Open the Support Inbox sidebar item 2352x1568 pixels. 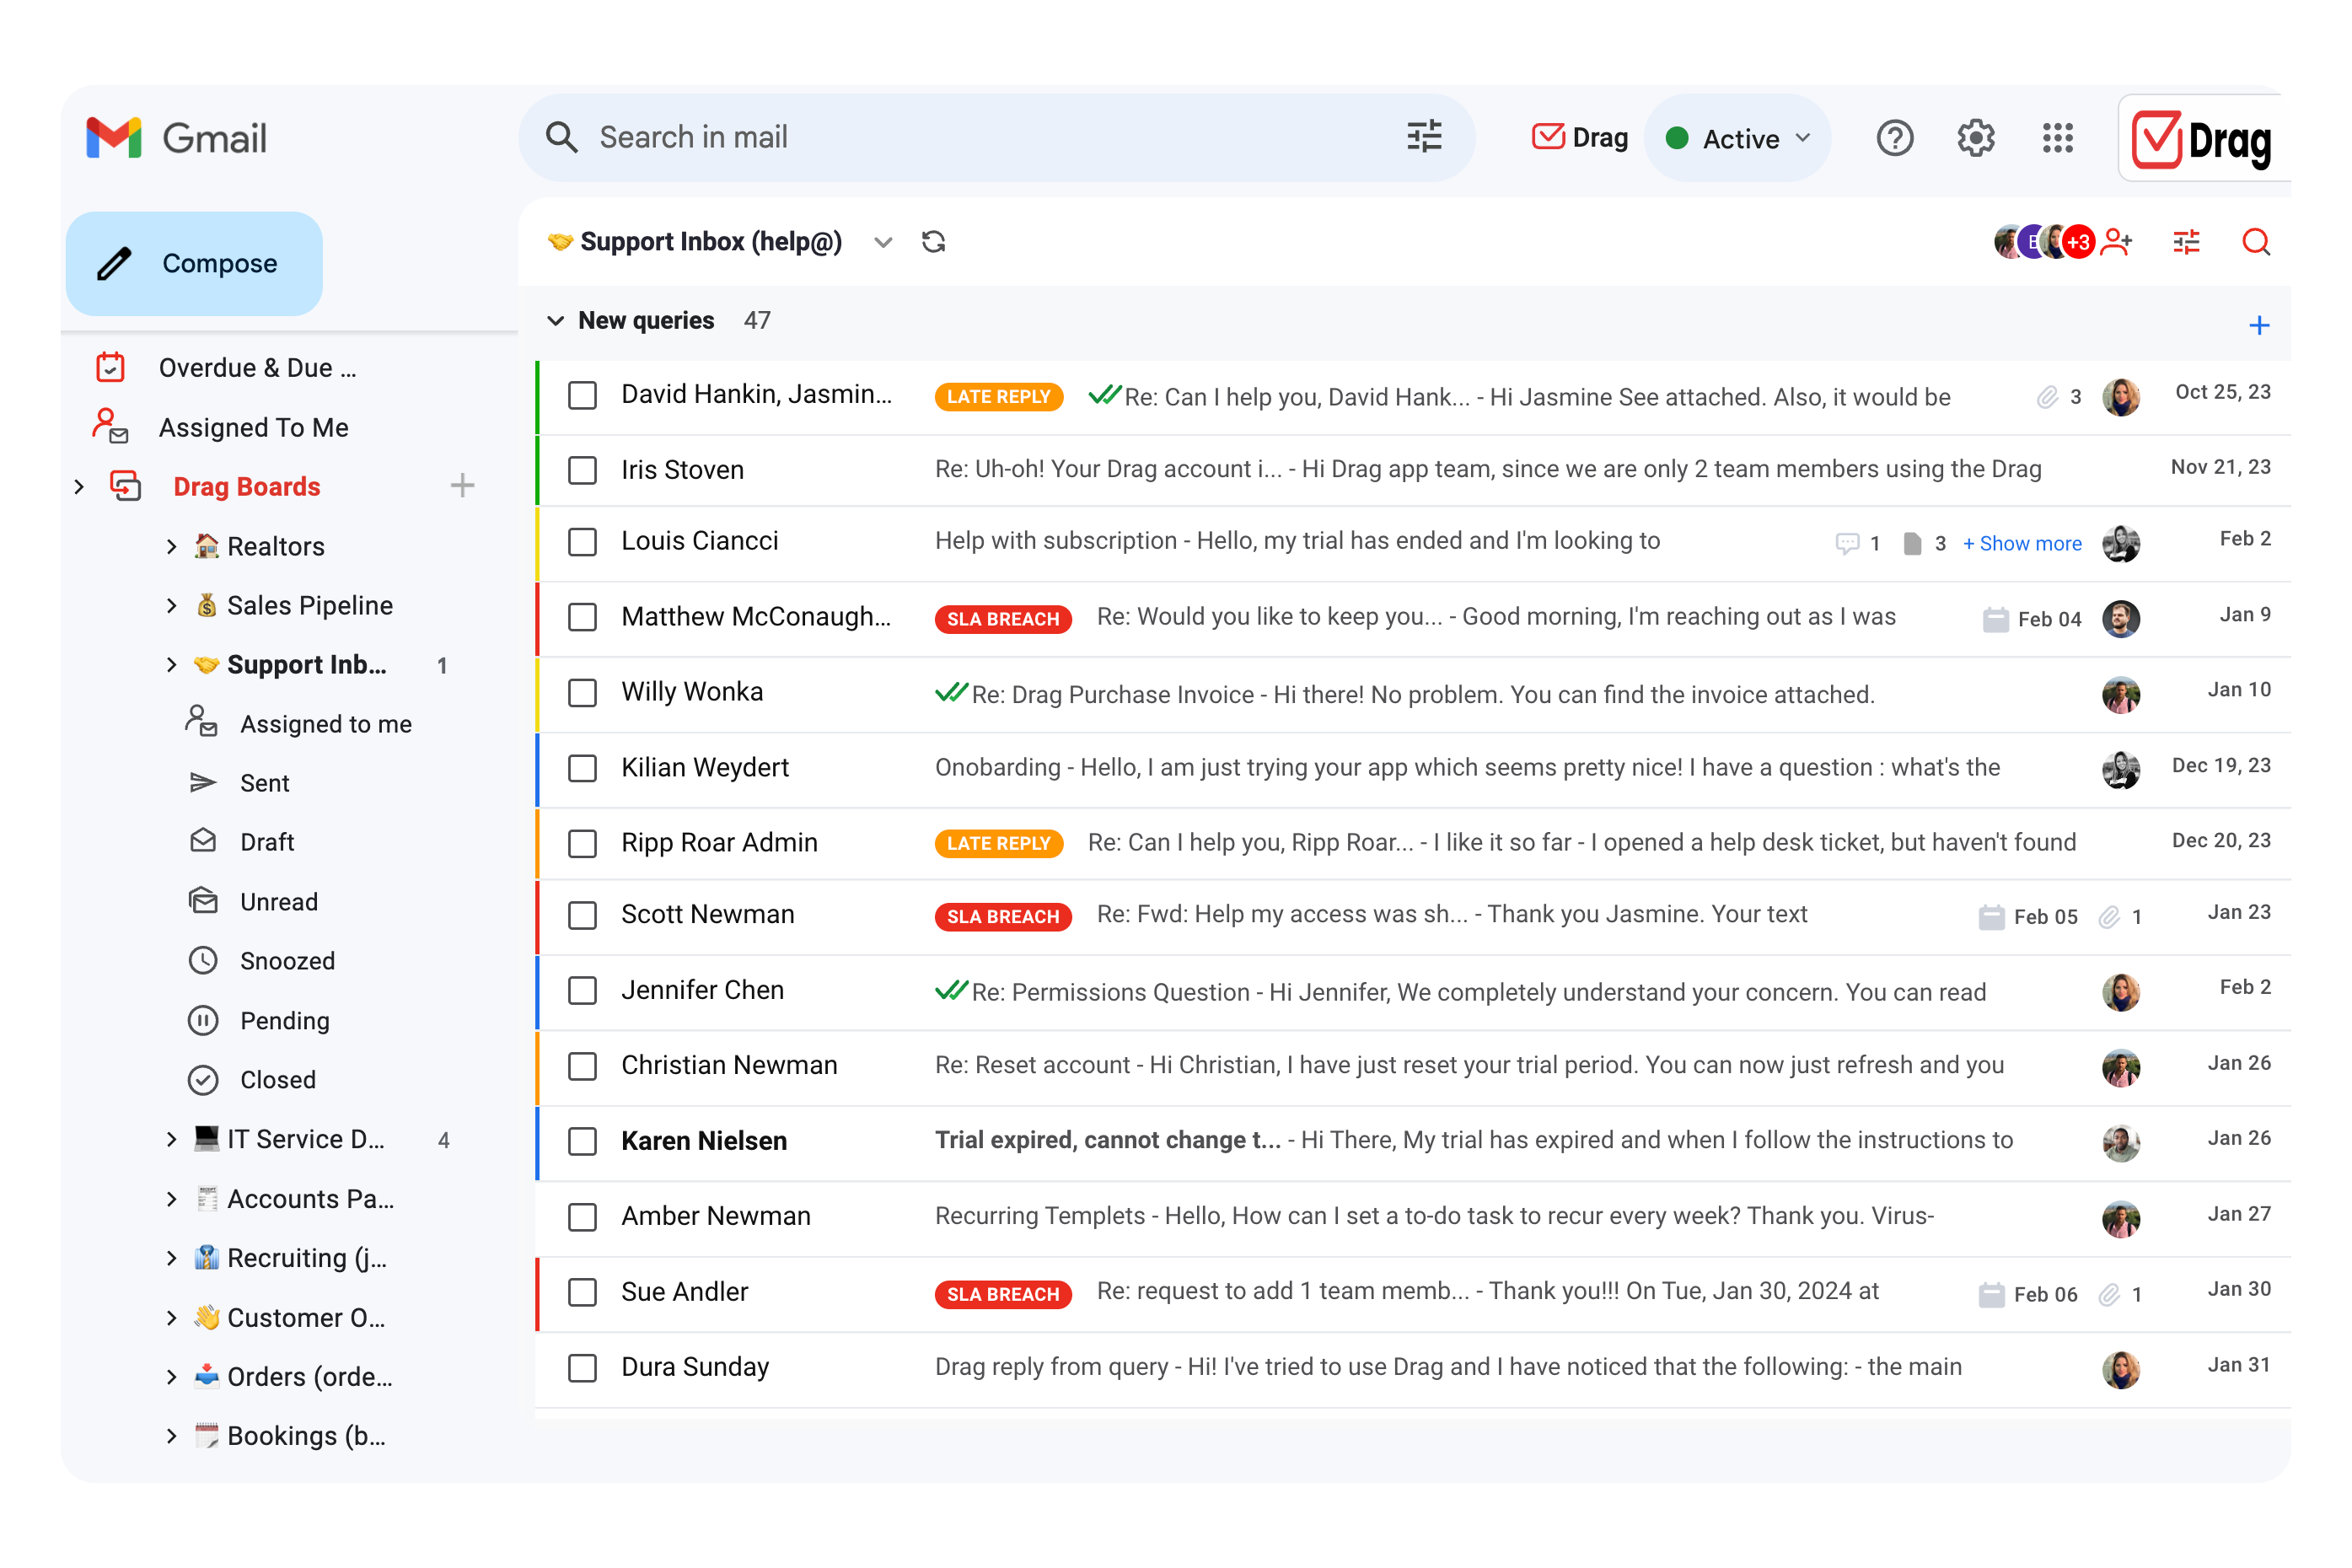click(306, 664)
